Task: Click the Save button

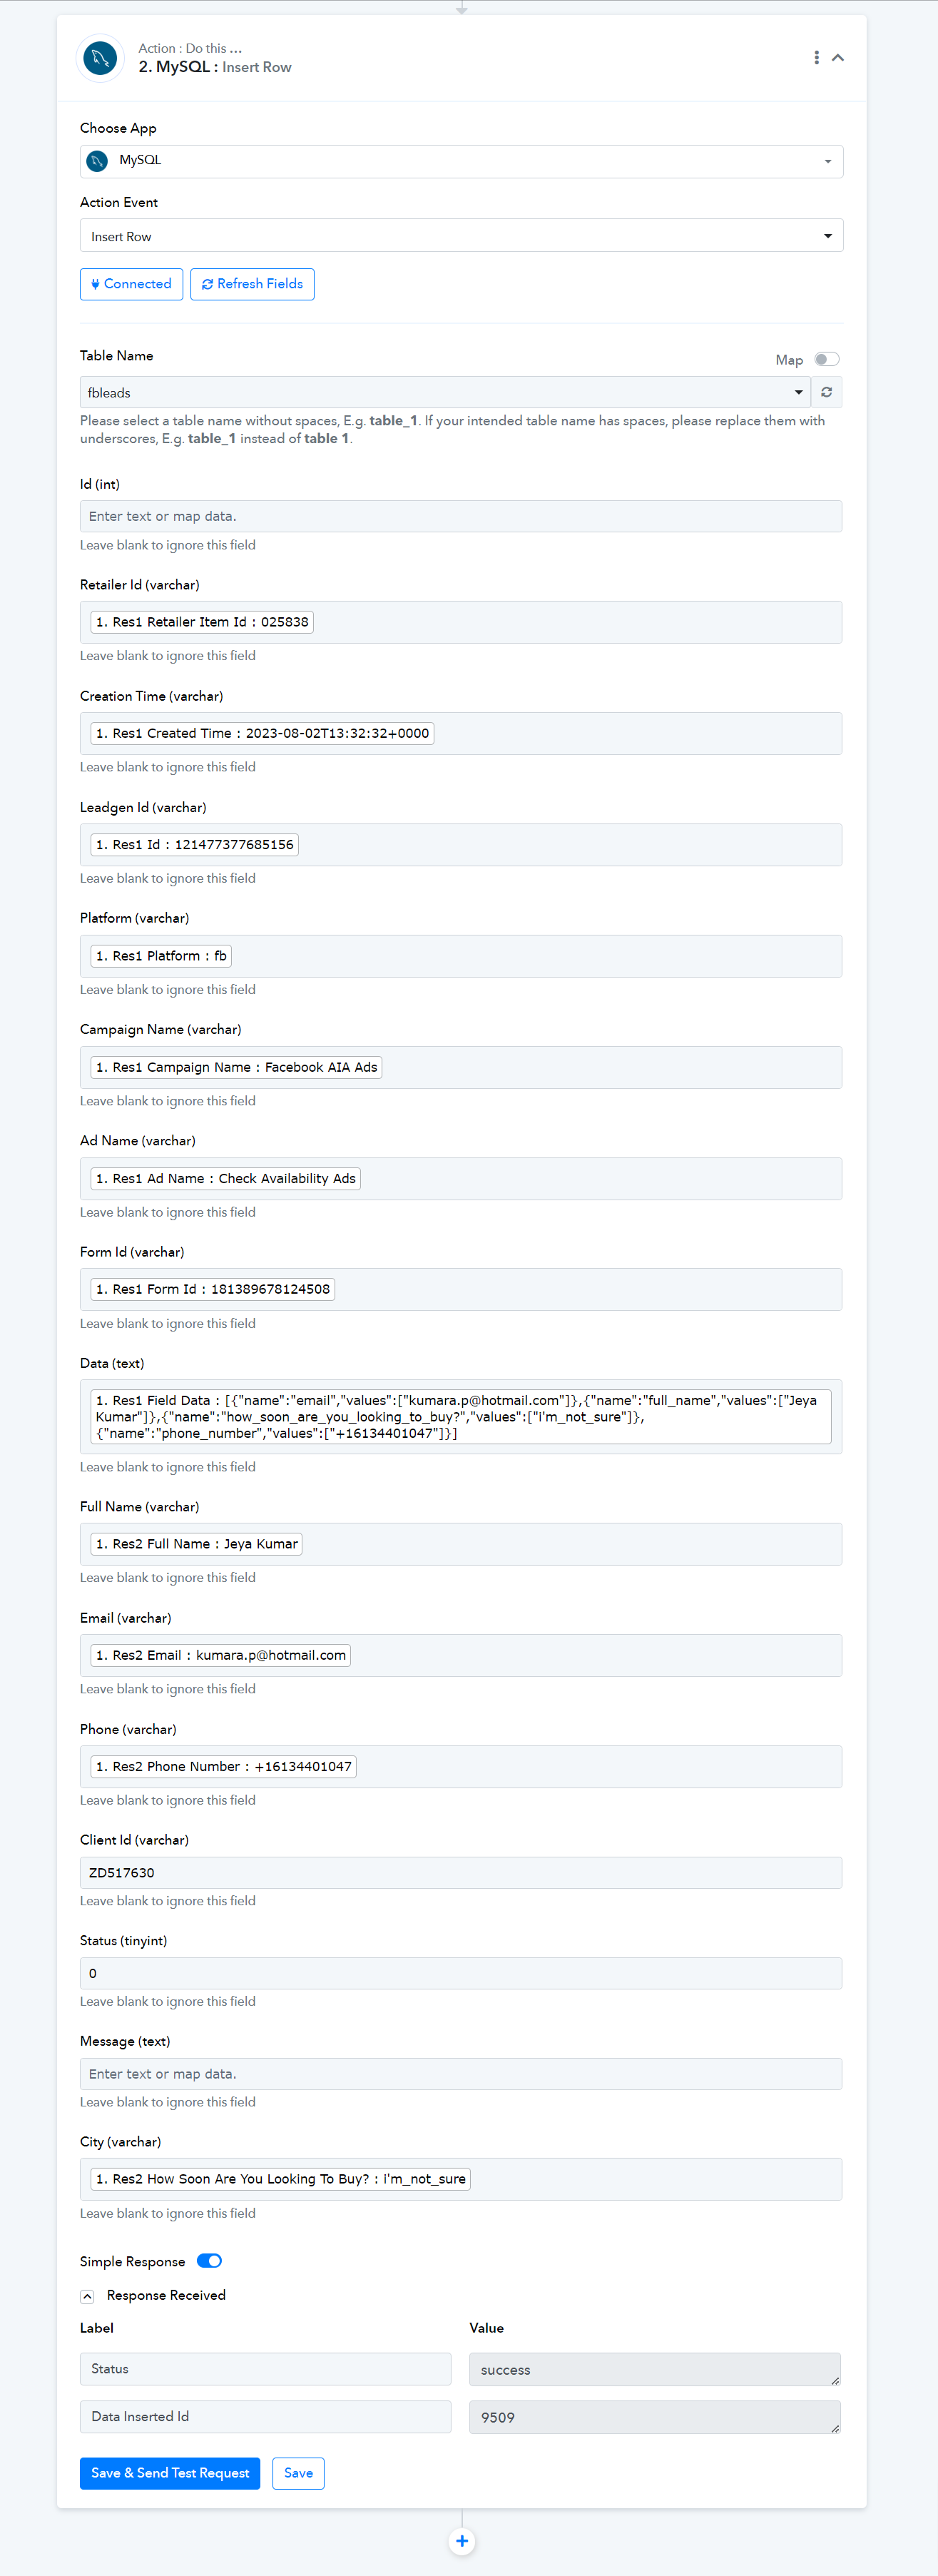Action: point(298,2473)
